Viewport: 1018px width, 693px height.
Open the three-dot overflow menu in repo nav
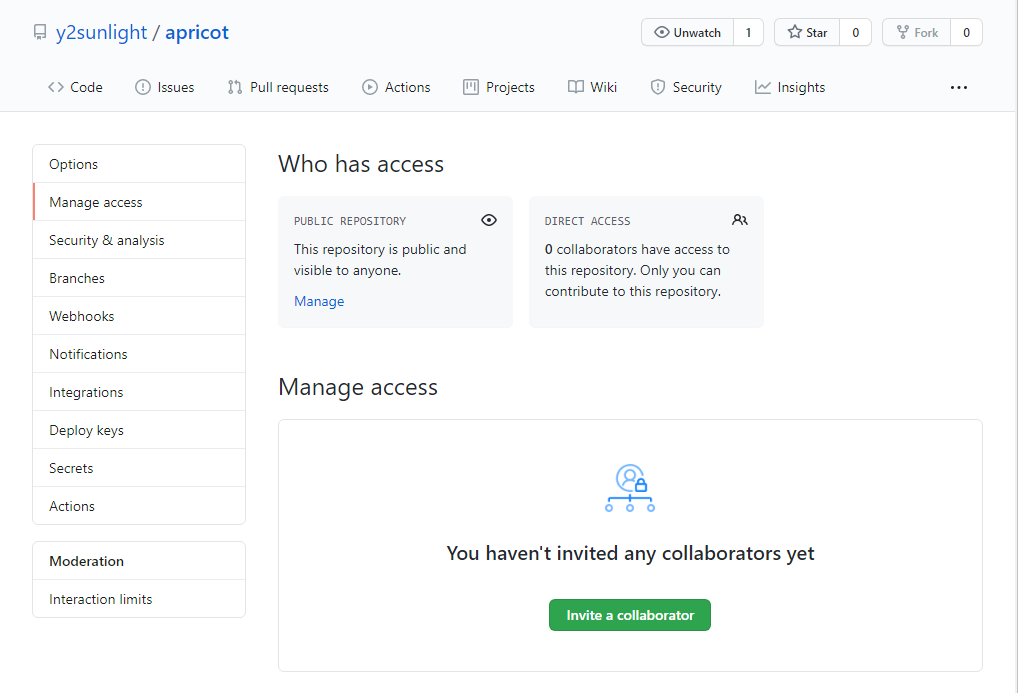[958, 88]
